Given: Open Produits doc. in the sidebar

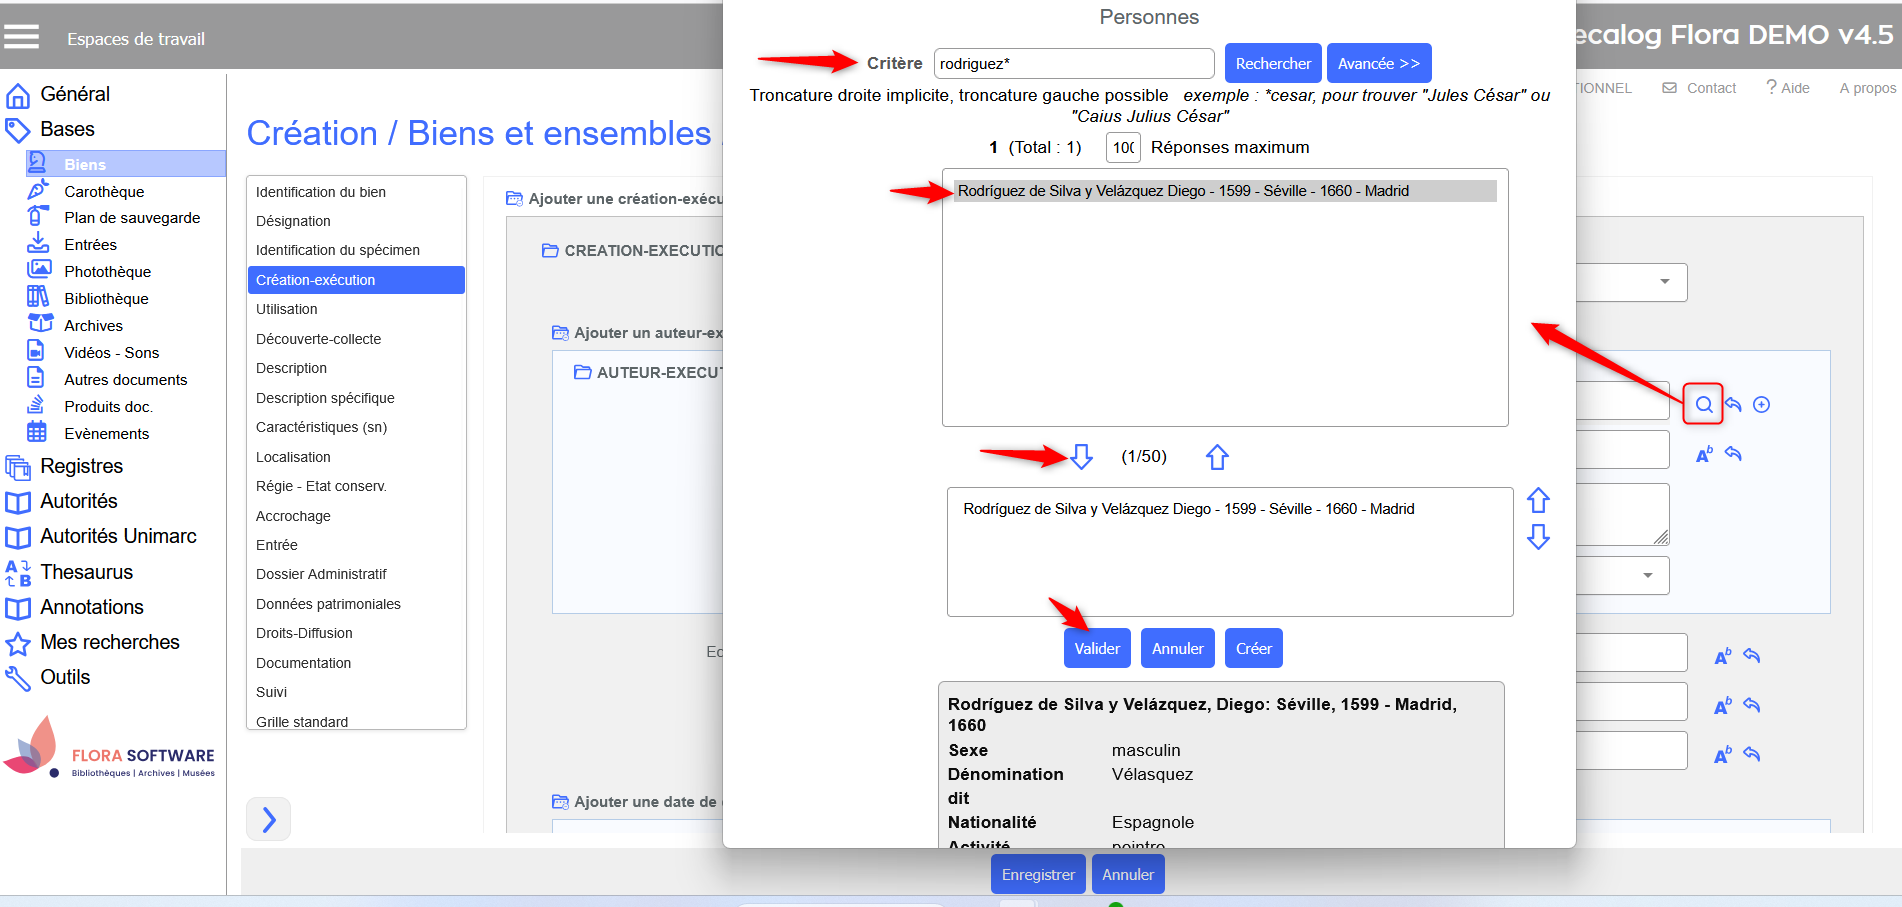Looking at the screenshot, I should [x=108, y=407].
